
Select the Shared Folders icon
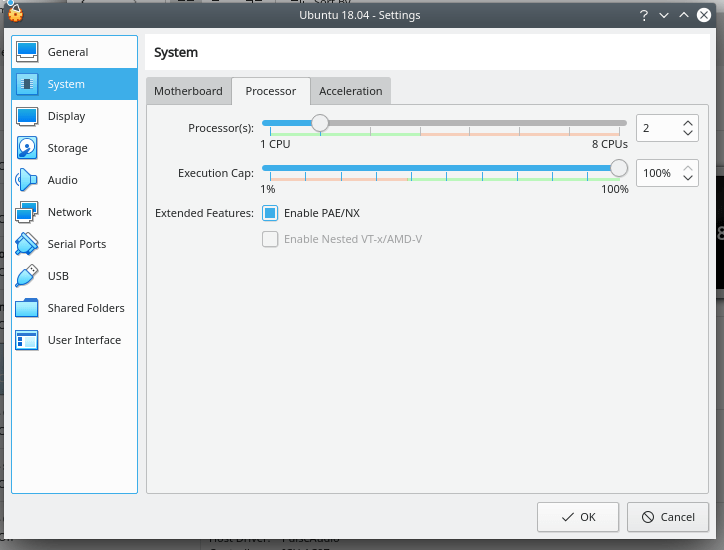point(27,308)
